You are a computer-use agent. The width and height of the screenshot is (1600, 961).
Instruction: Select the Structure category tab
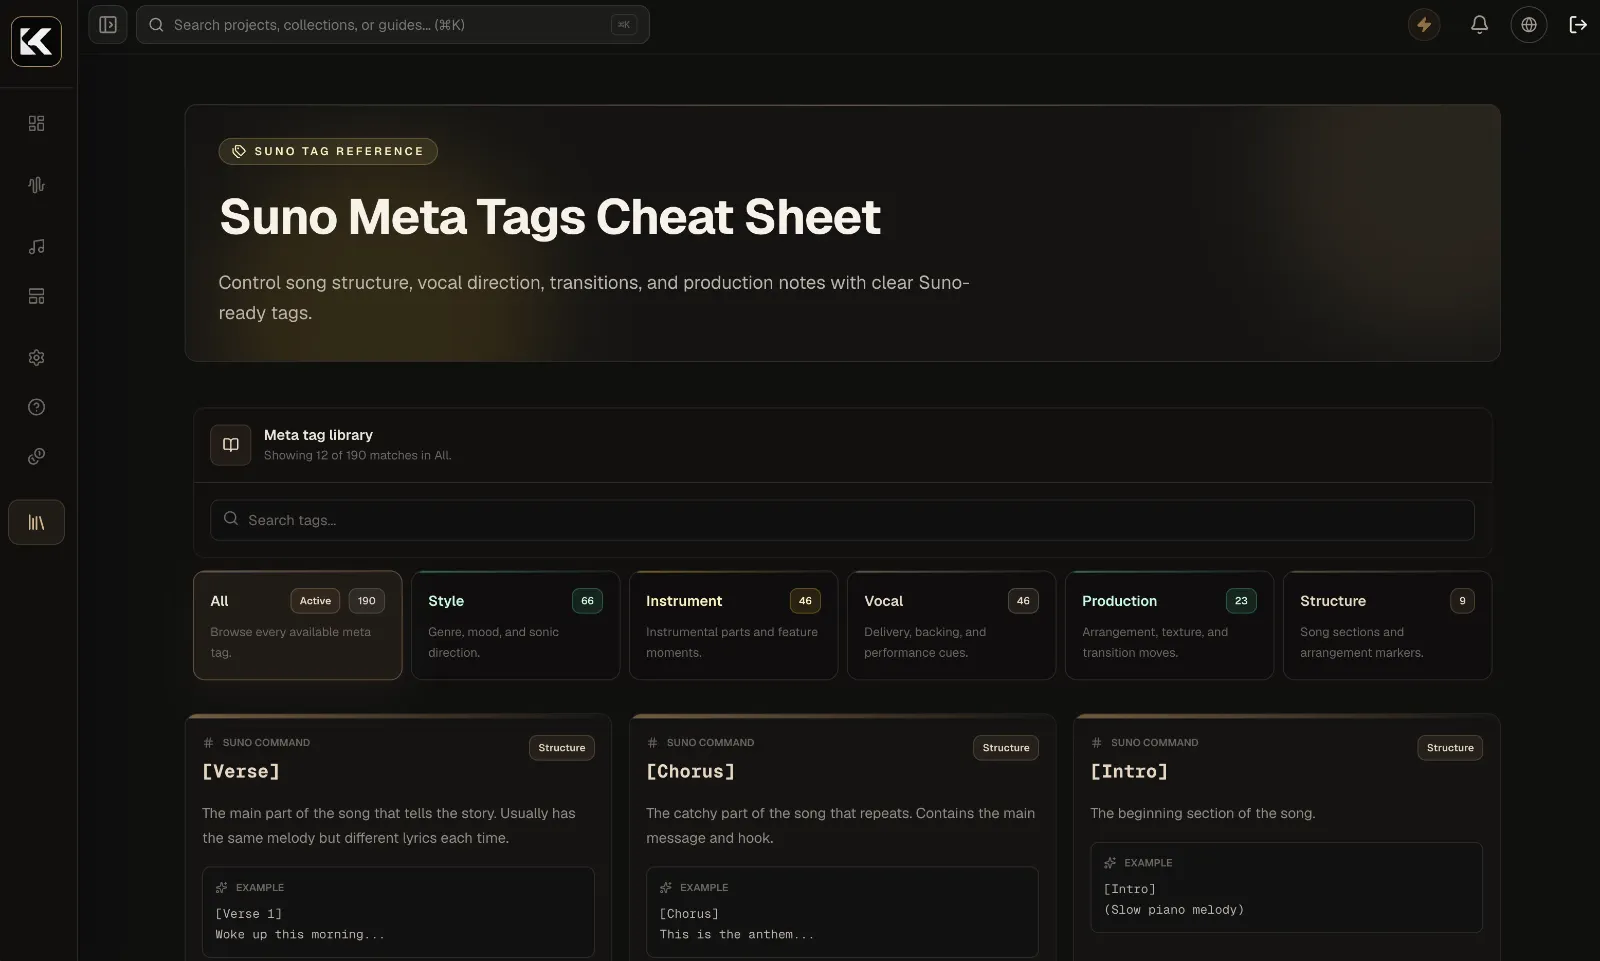(1388, 625)
